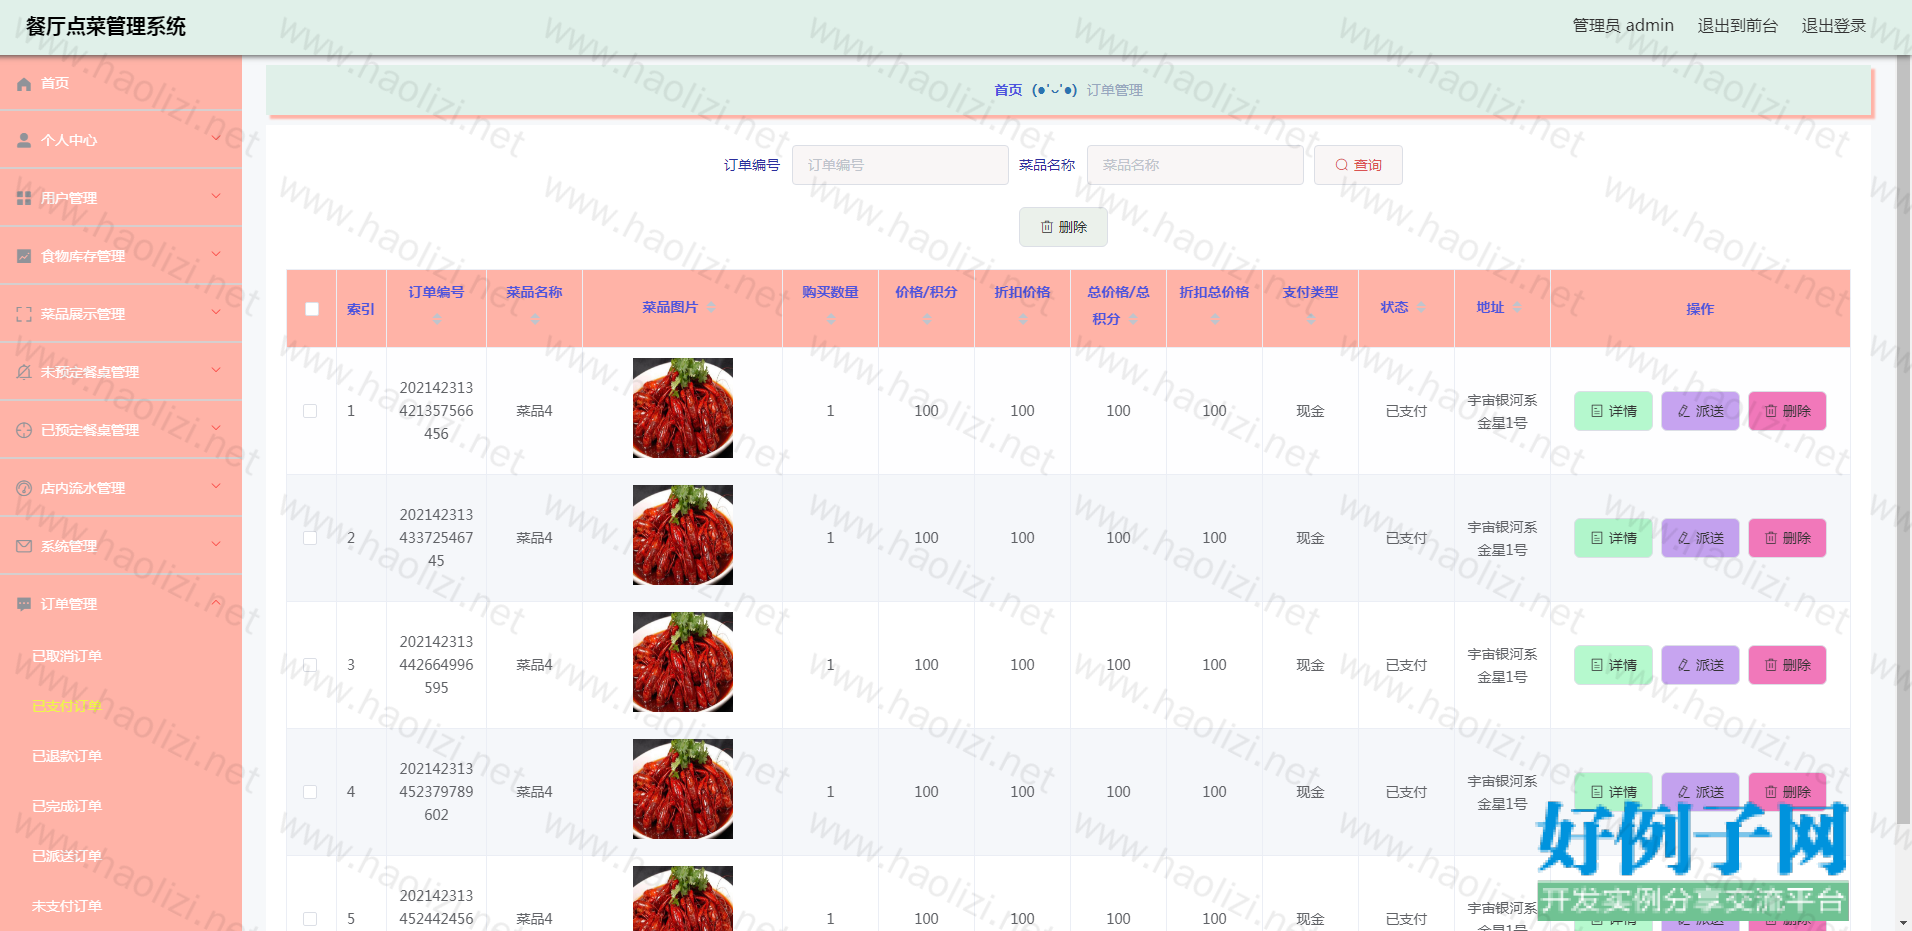Expand the 店内流水管理 chevron
Image resolution: width=1912 pixels, height=931 pixels.
[x=216, y=487]
